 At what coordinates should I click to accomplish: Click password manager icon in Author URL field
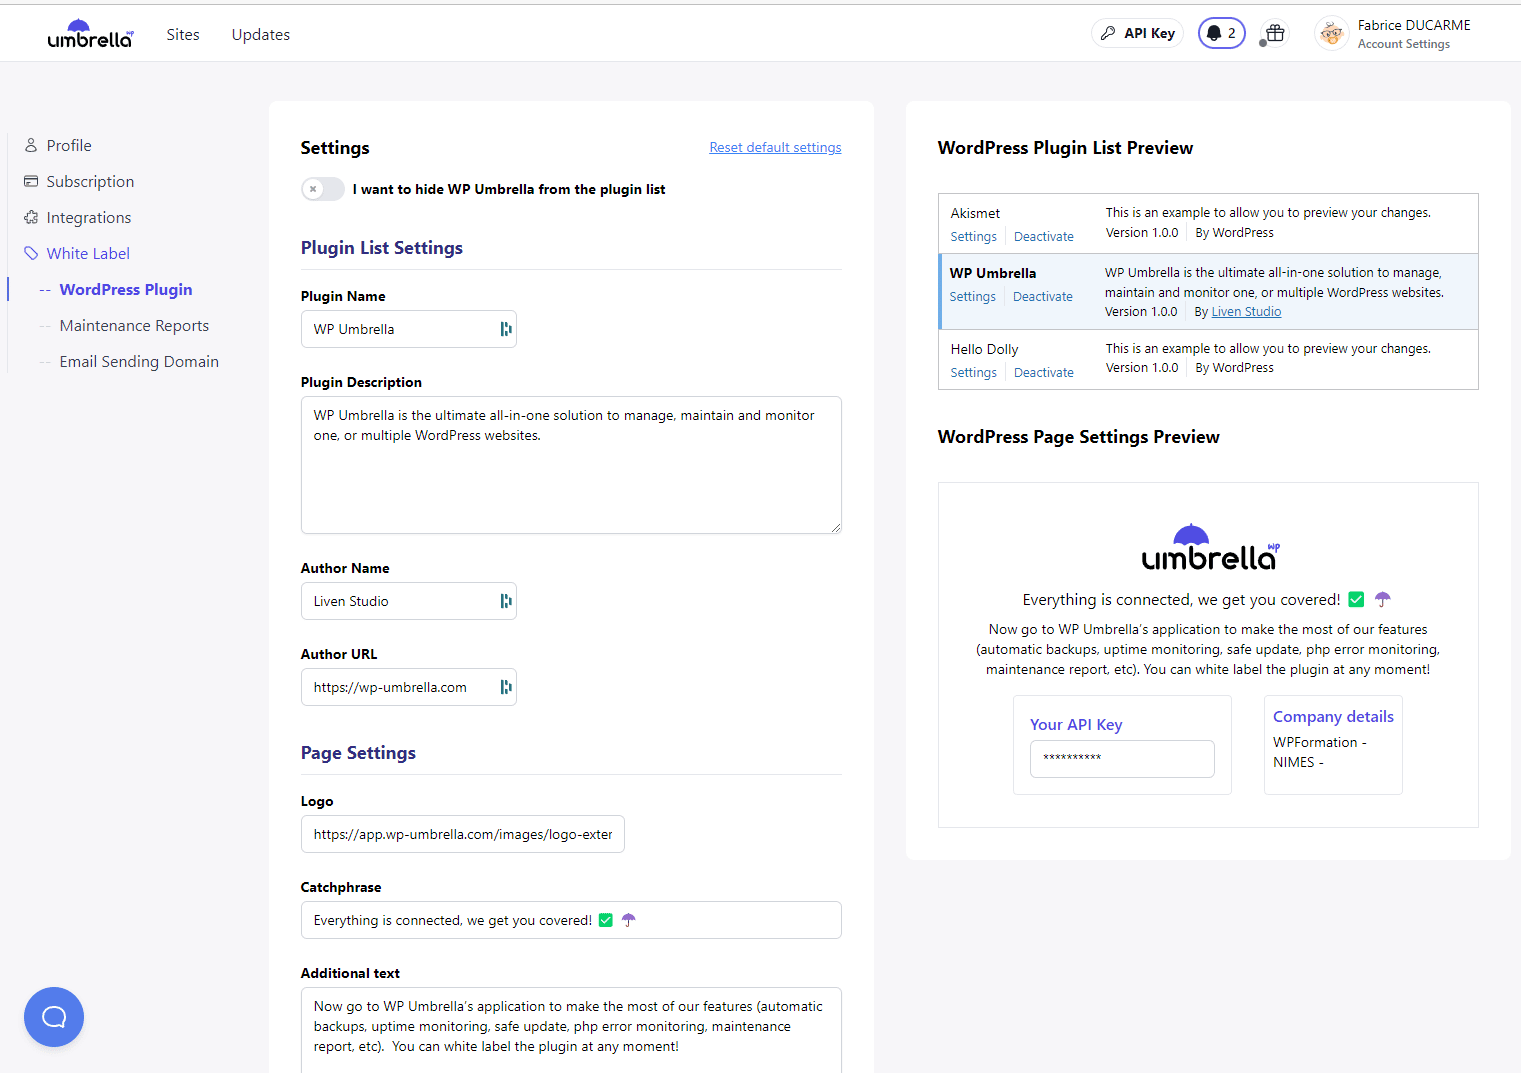tap(505, 687)
